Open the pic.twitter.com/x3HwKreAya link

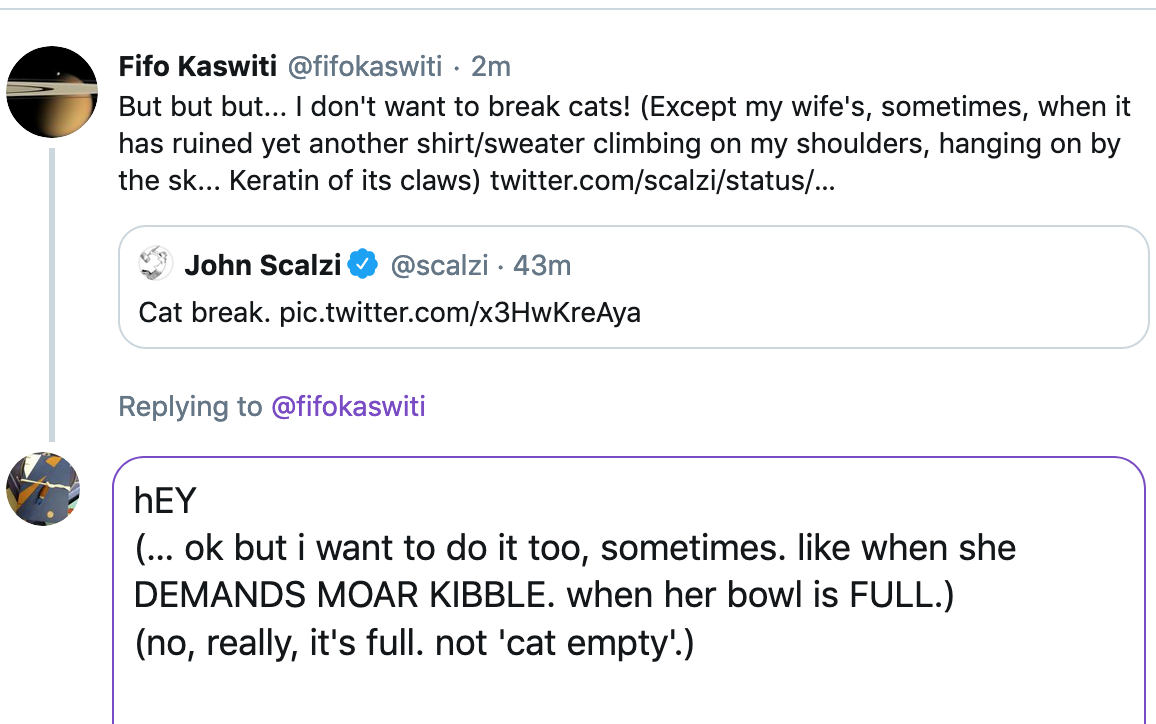[x=460, y=313]
